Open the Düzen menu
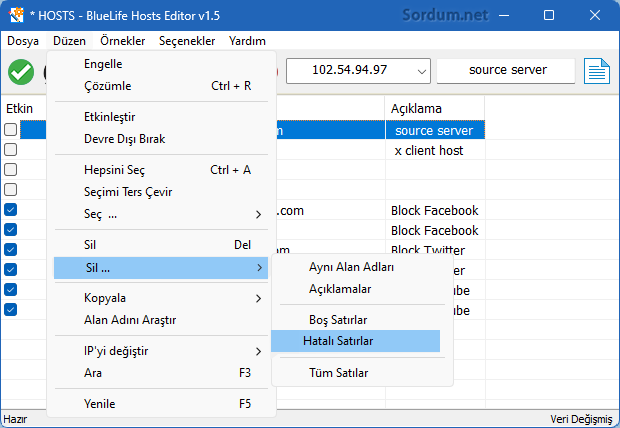620x428 pixels. click(70, 41)
